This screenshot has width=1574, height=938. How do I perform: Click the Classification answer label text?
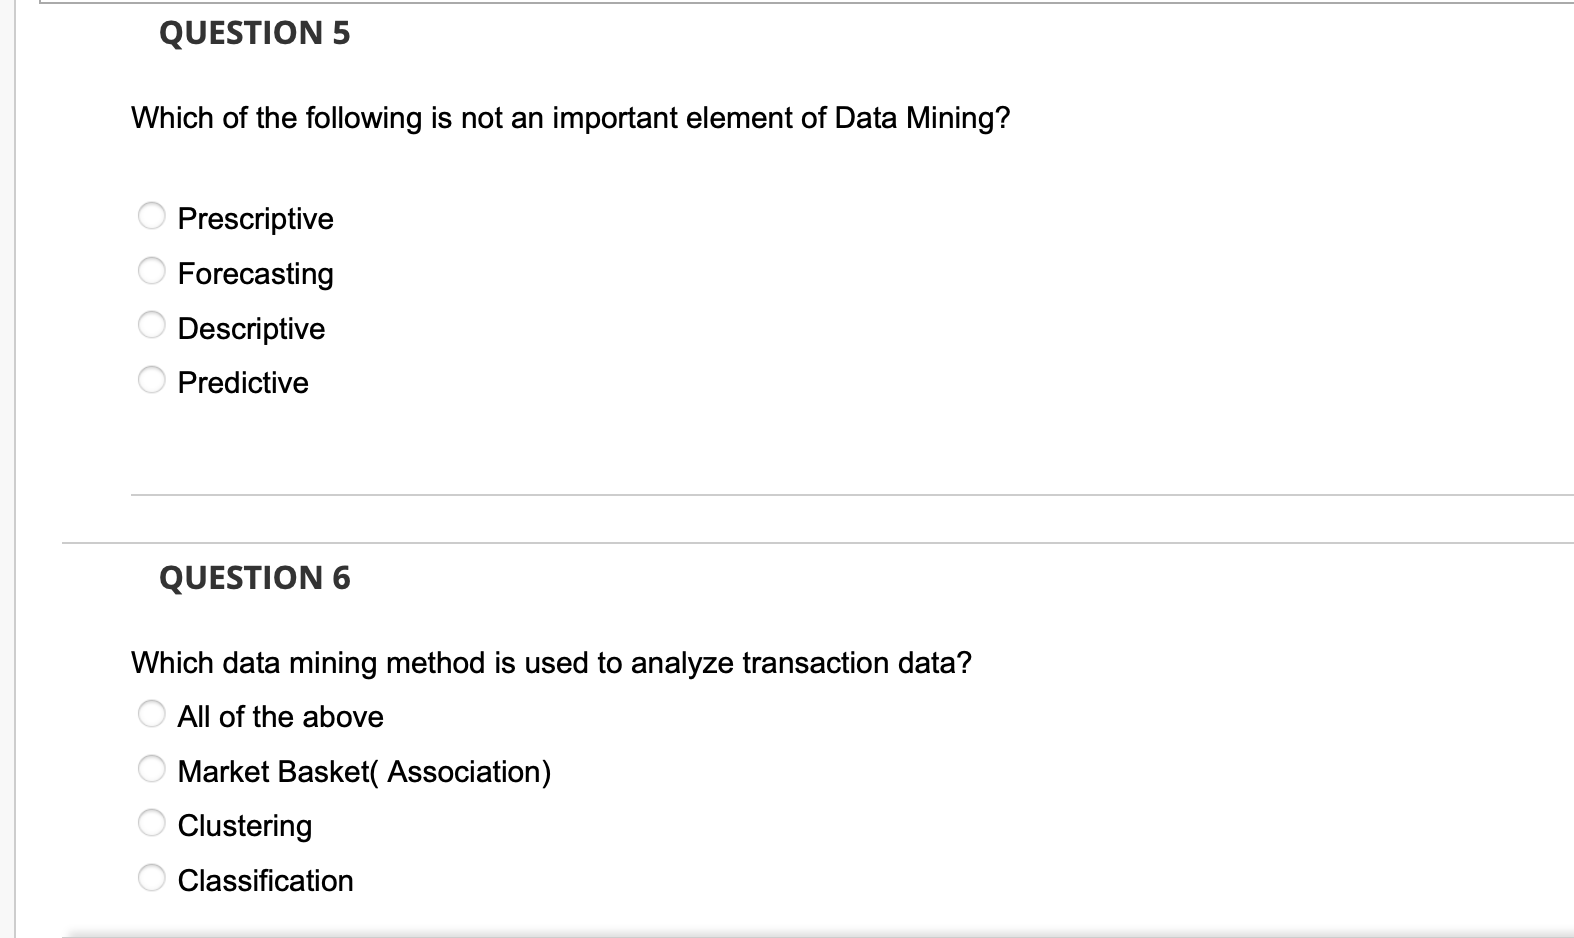point(265,880)
